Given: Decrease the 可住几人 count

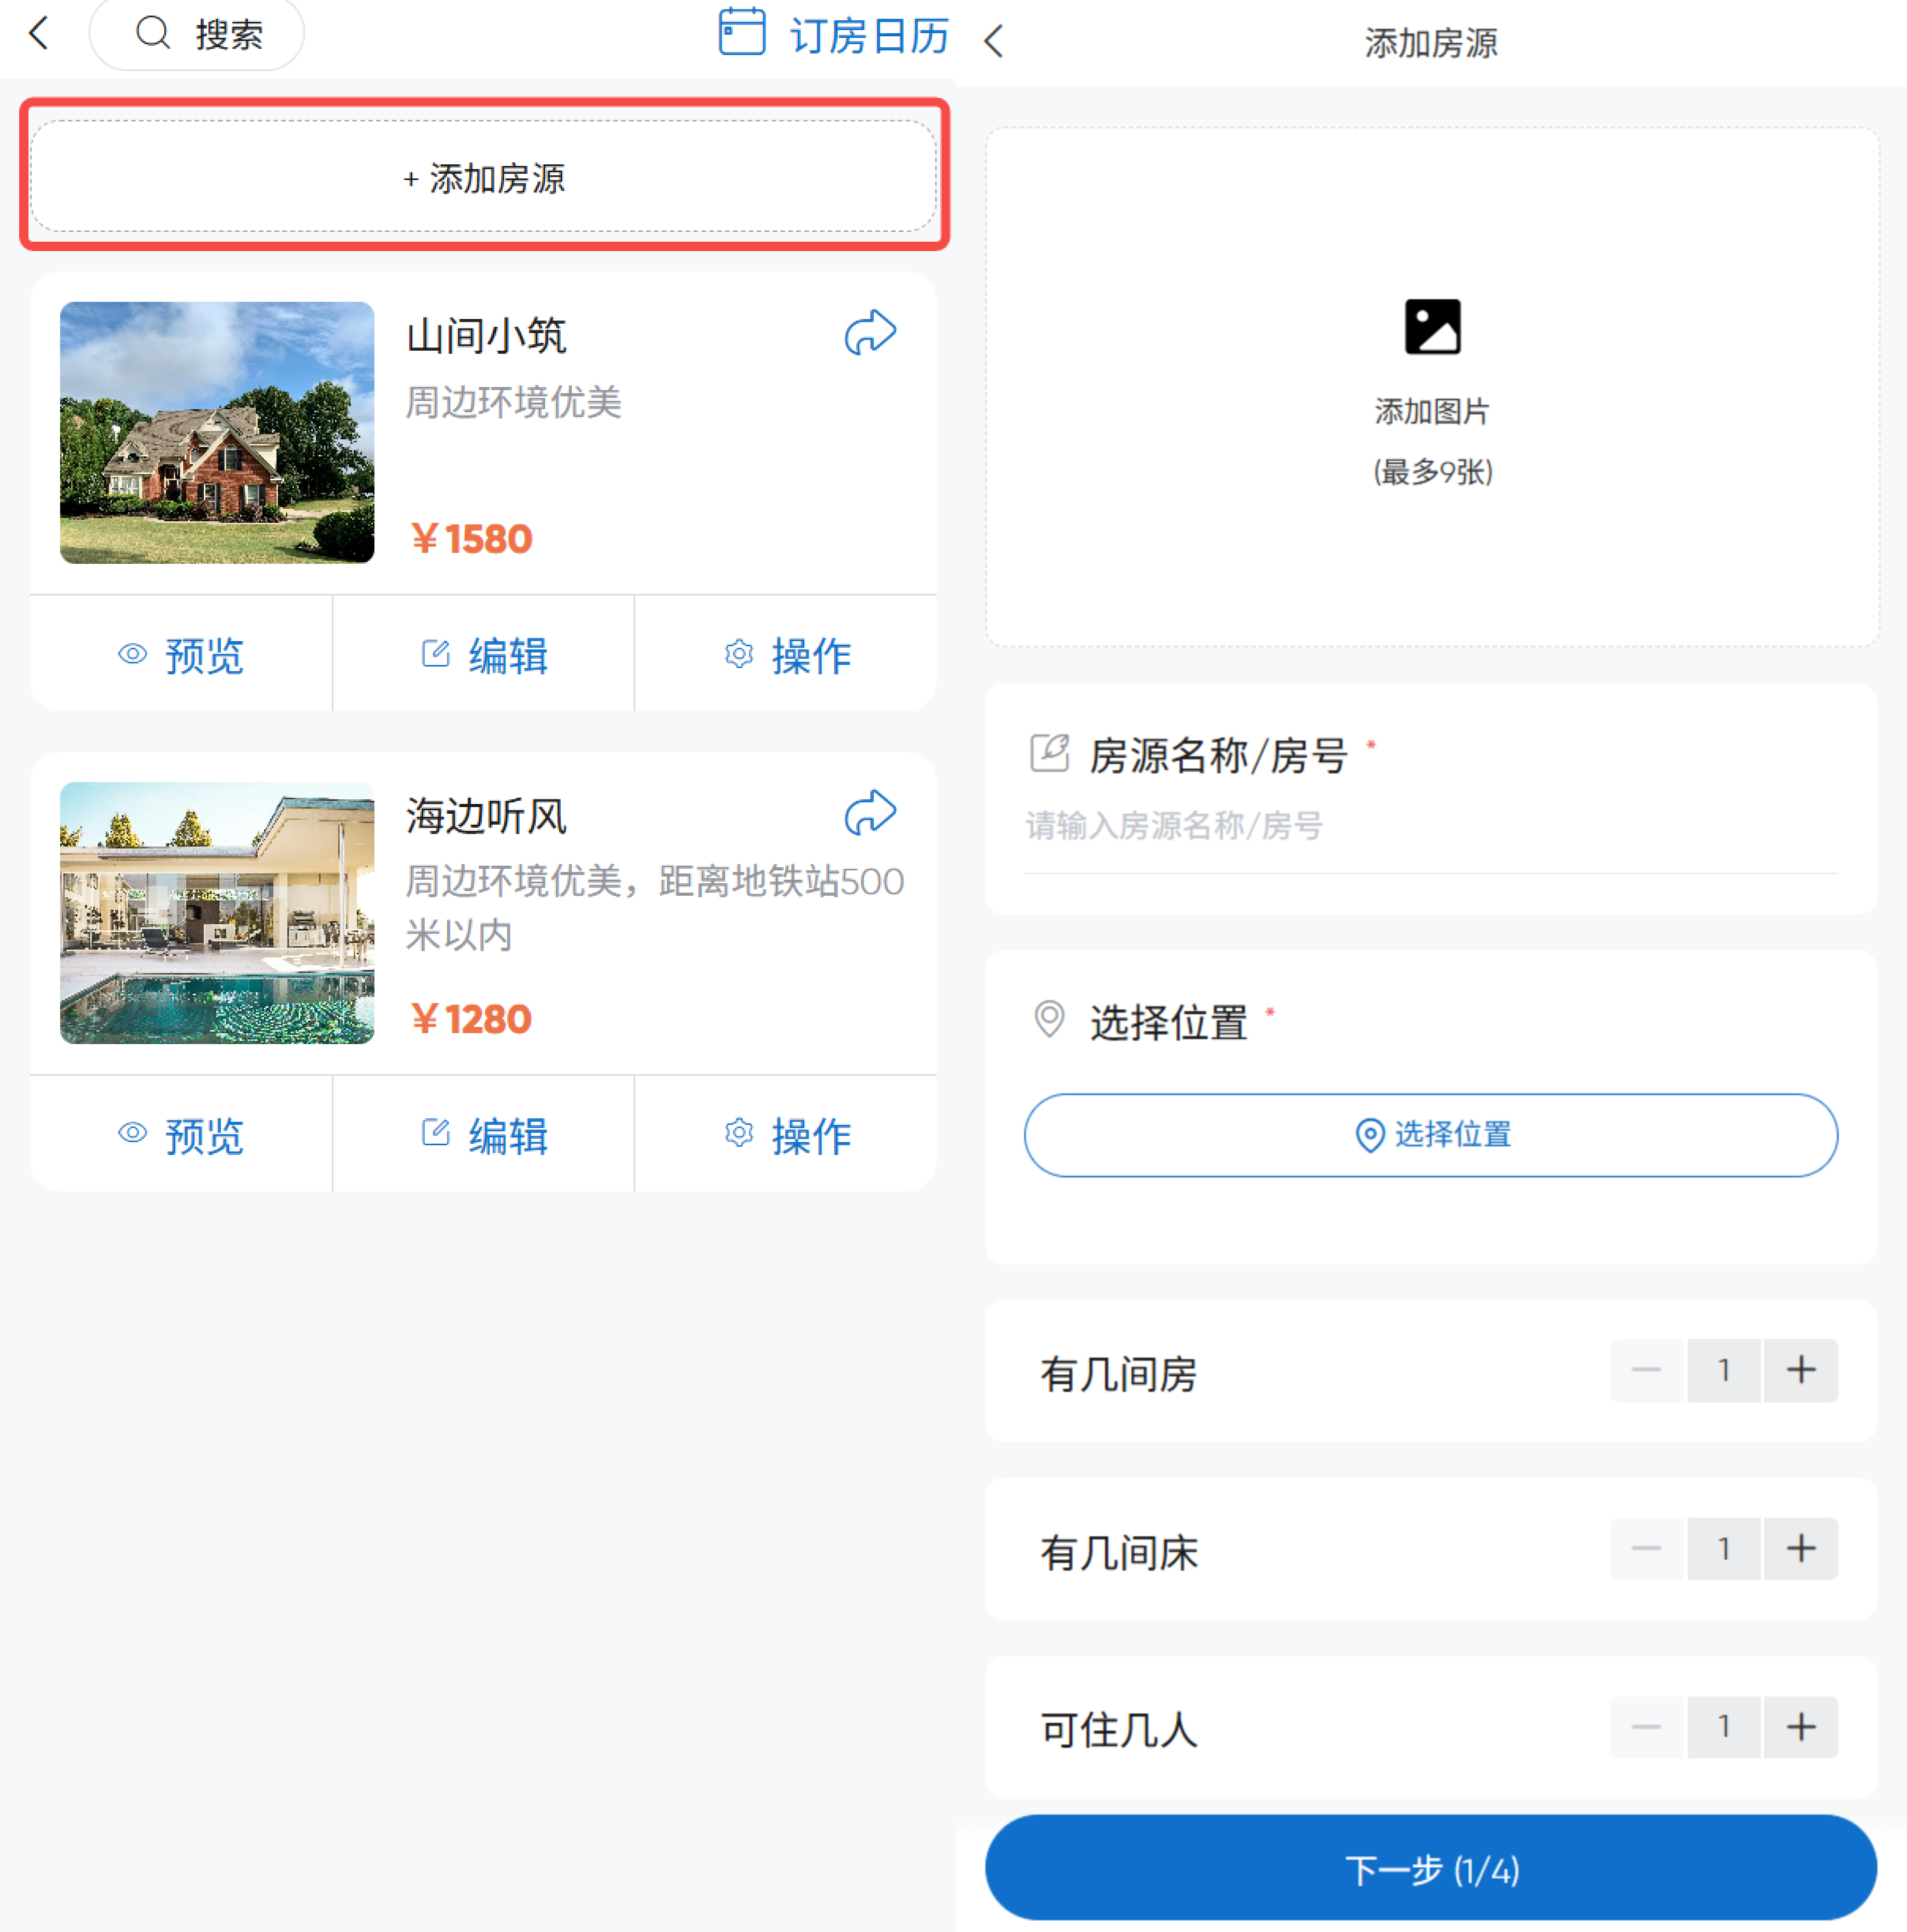Looking at the screenshot, I should click(1647, 1727).
